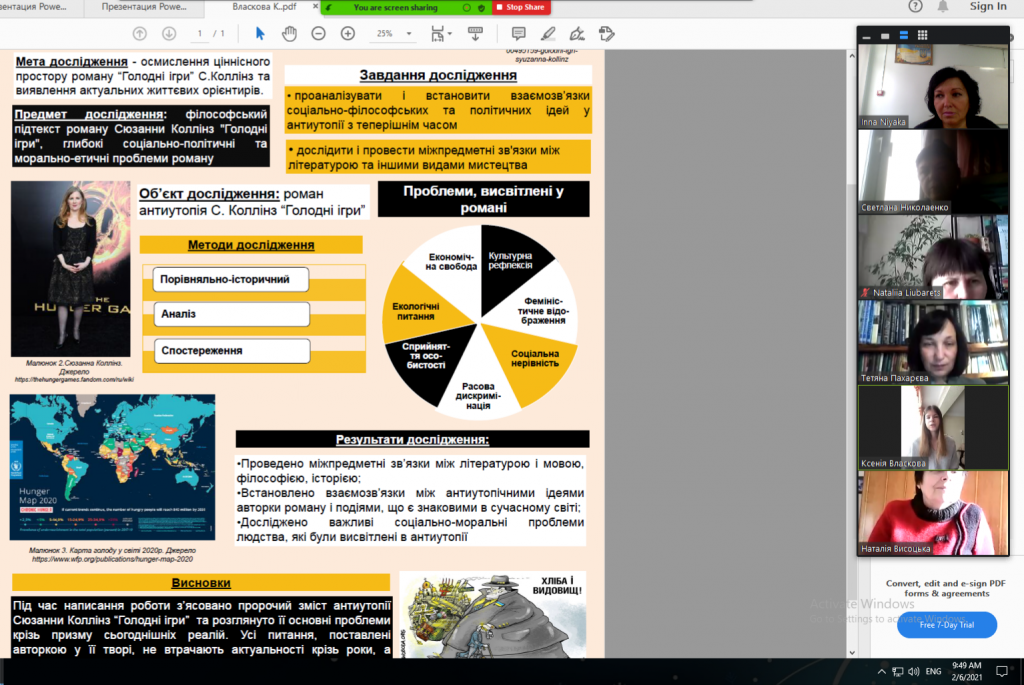This screenshot has height=685, width=1024.
Task: Choose the selection arrow tool in the PDF toolbar
Action: point(260,34)
